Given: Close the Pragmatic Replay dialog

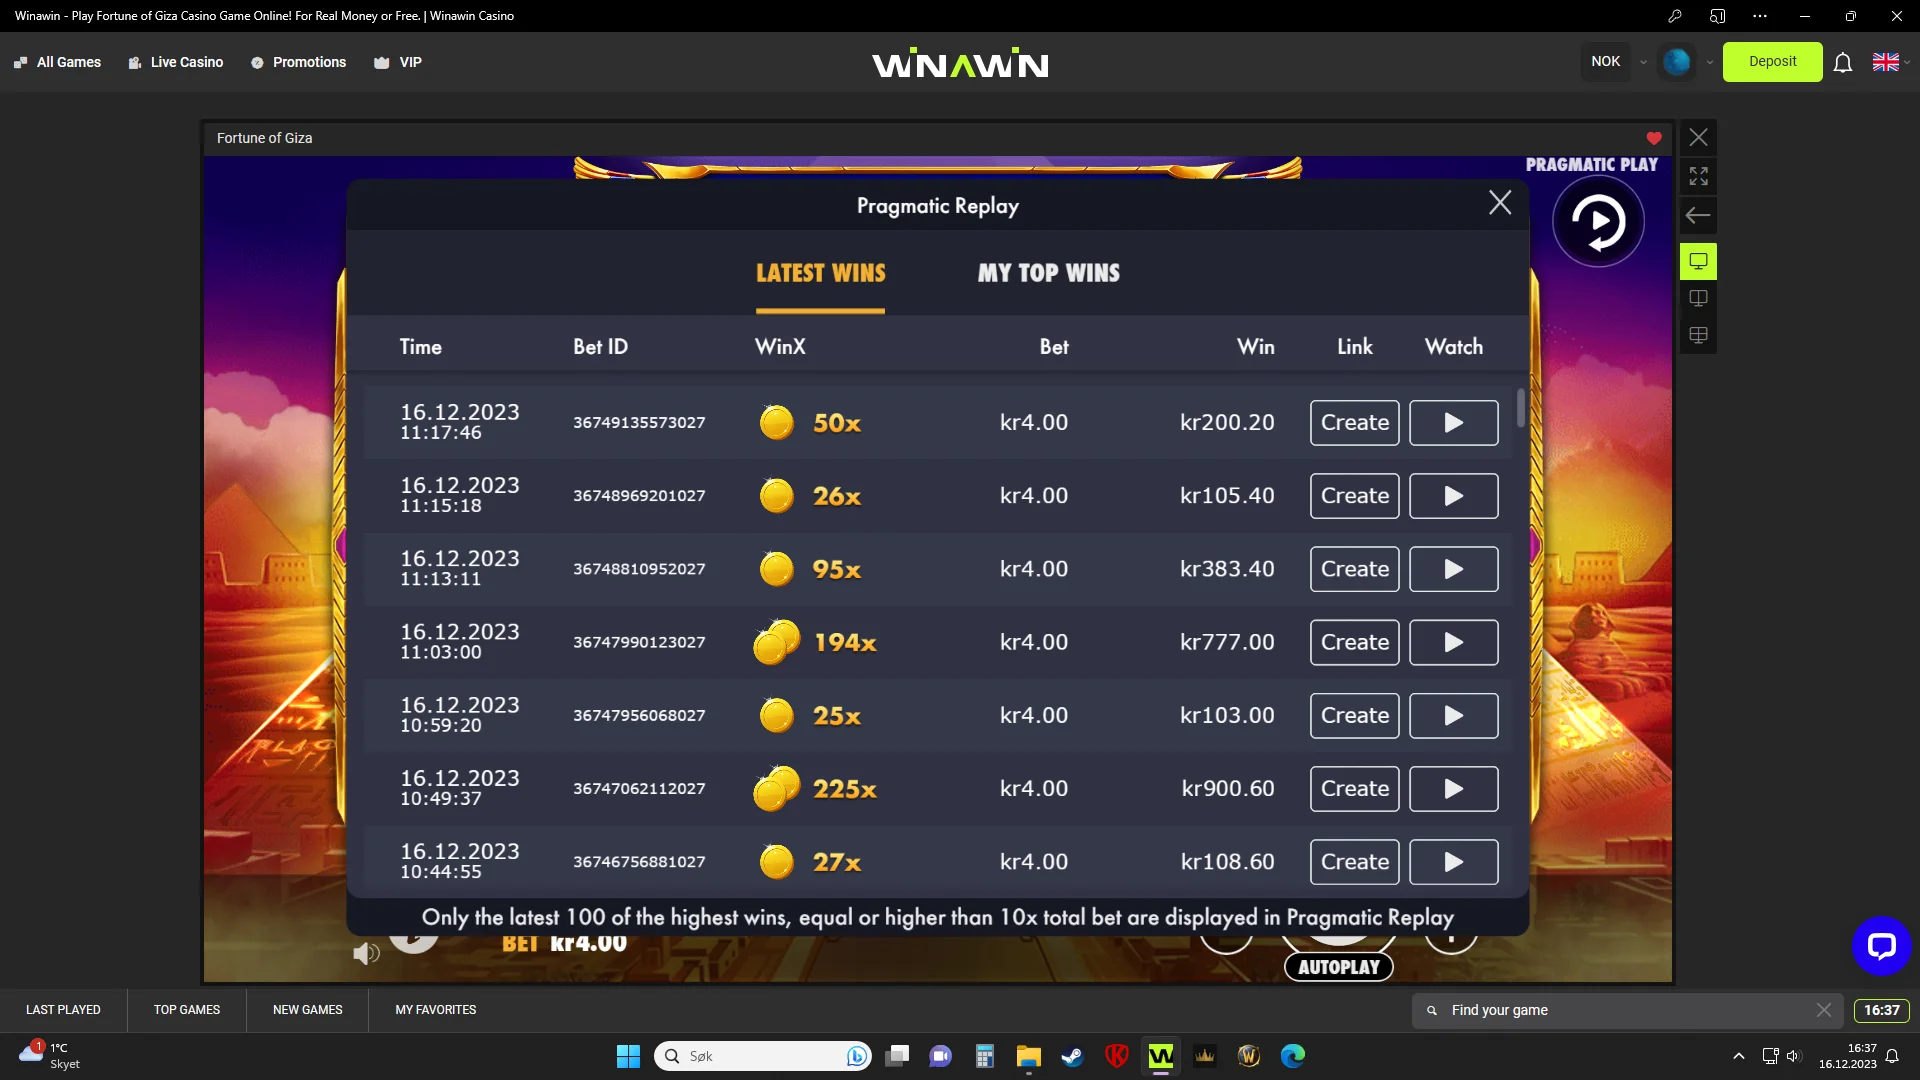Looking at the screenshot, I should pos(1499,203).
